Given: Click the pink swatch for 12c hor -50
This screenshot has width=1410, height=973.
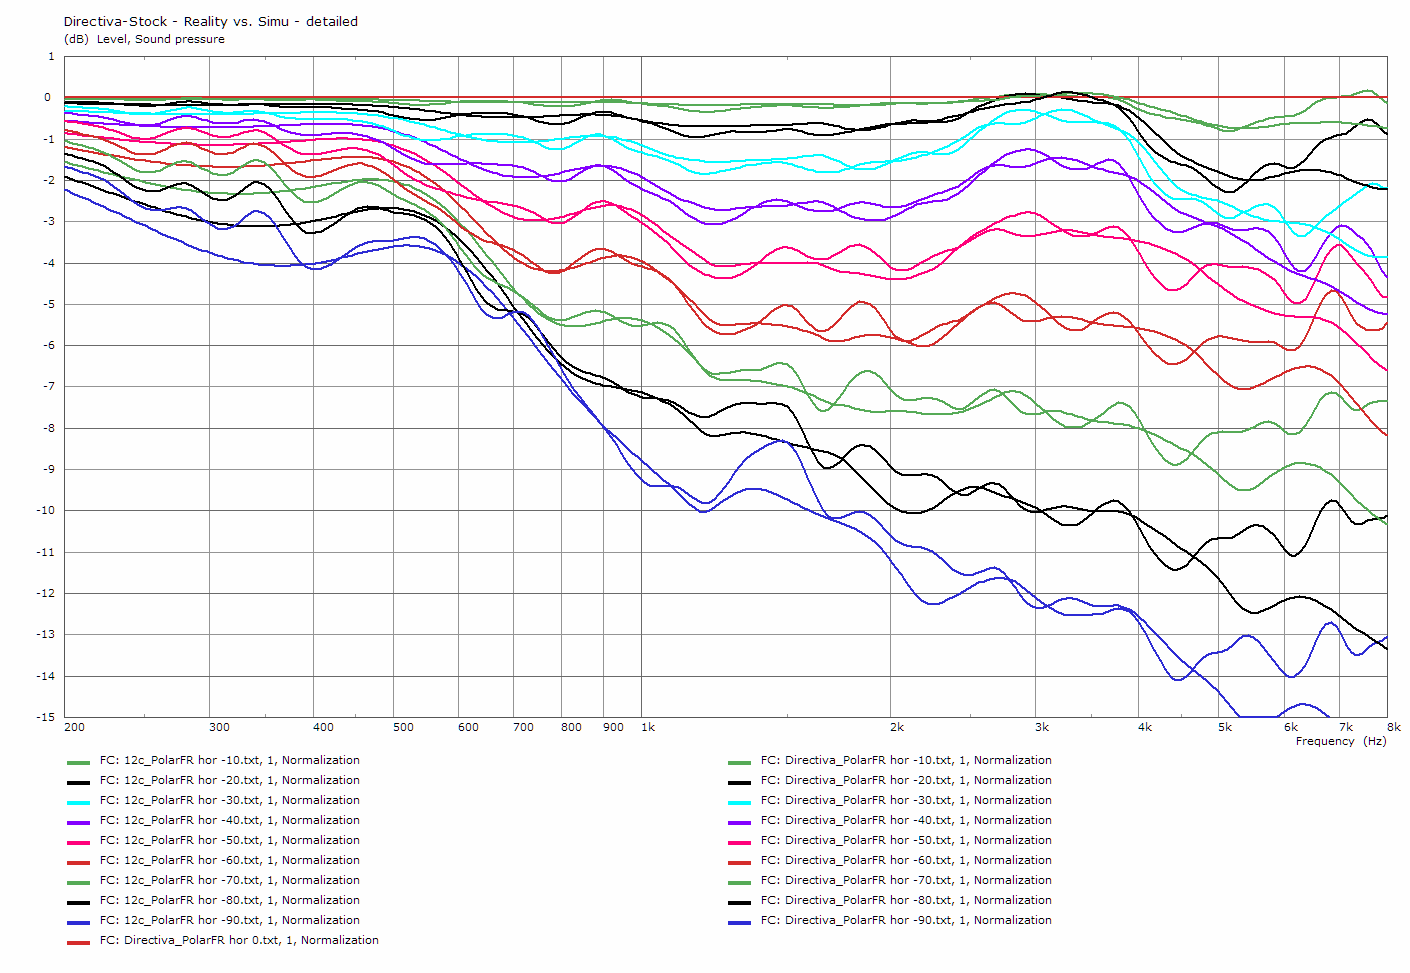Looking at the screenshot, I should (x=78, y=842).
